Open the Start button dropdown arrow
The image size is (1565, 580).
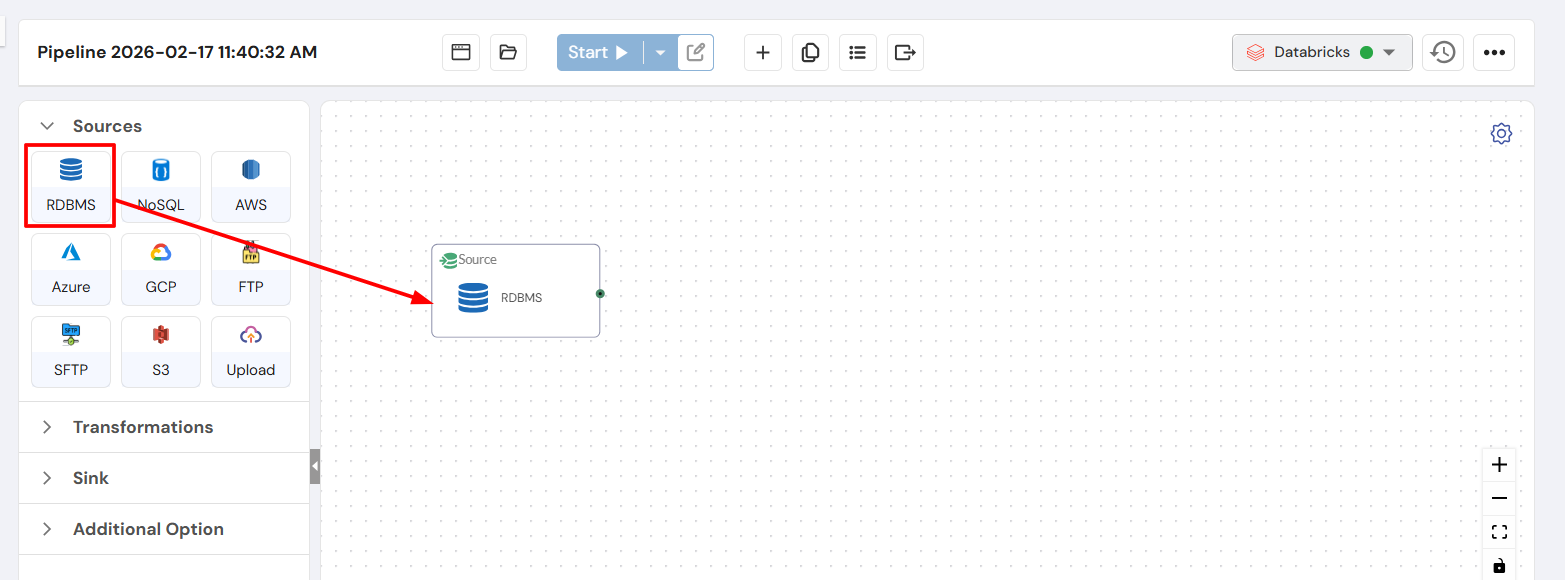coord(661,53)
